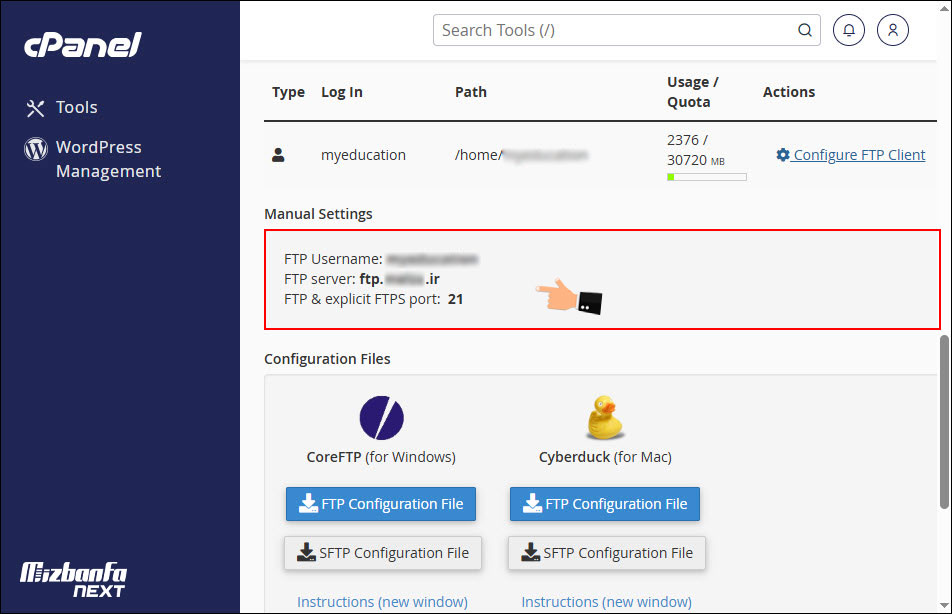Click the cPanel logo
This screenshot has width=952, height=614.
tap(82, 44)
